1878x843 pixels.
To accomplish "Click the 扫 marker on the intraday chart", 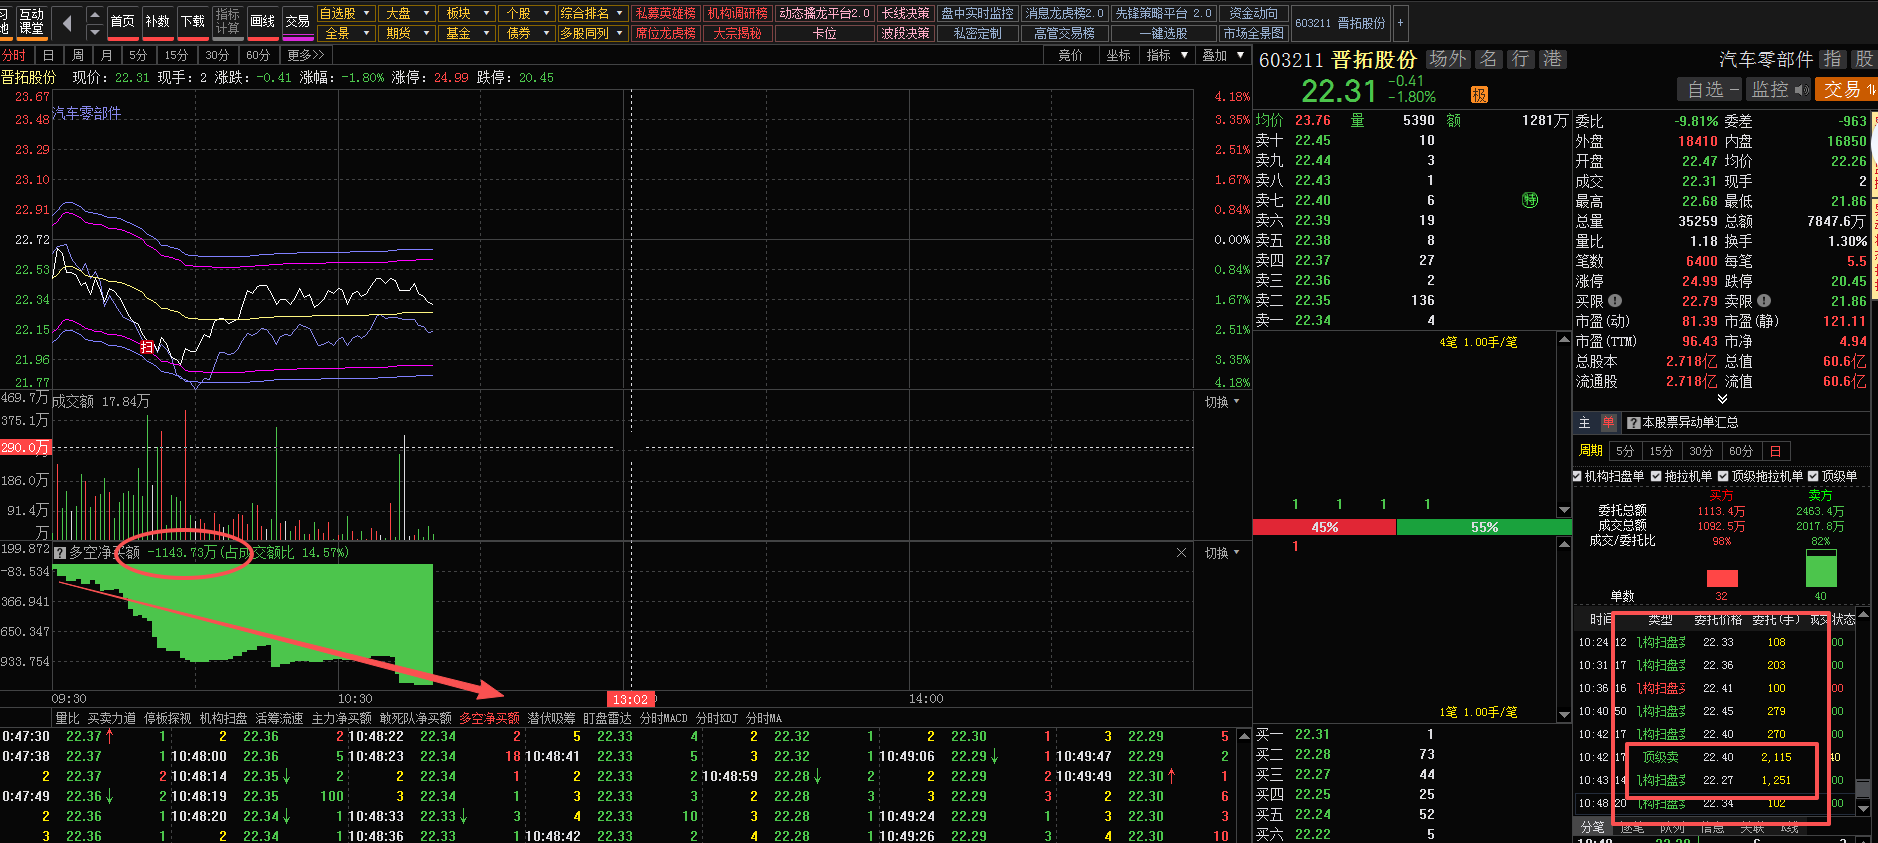I will point(147,347).
